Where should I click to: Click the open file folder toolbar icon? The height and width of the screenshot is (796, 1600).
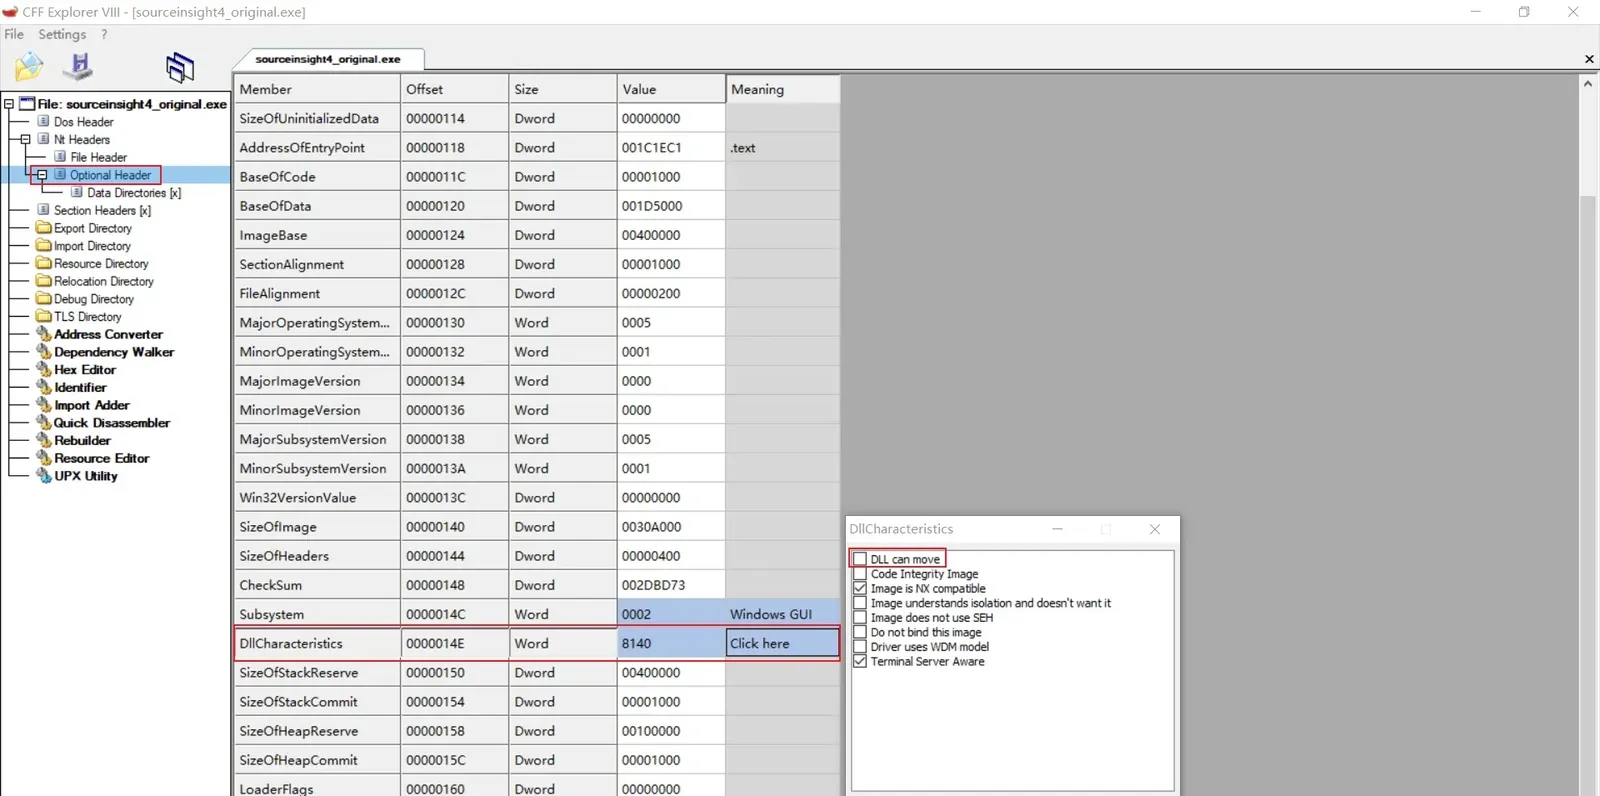pyautogui.click(x=29, y=67)
